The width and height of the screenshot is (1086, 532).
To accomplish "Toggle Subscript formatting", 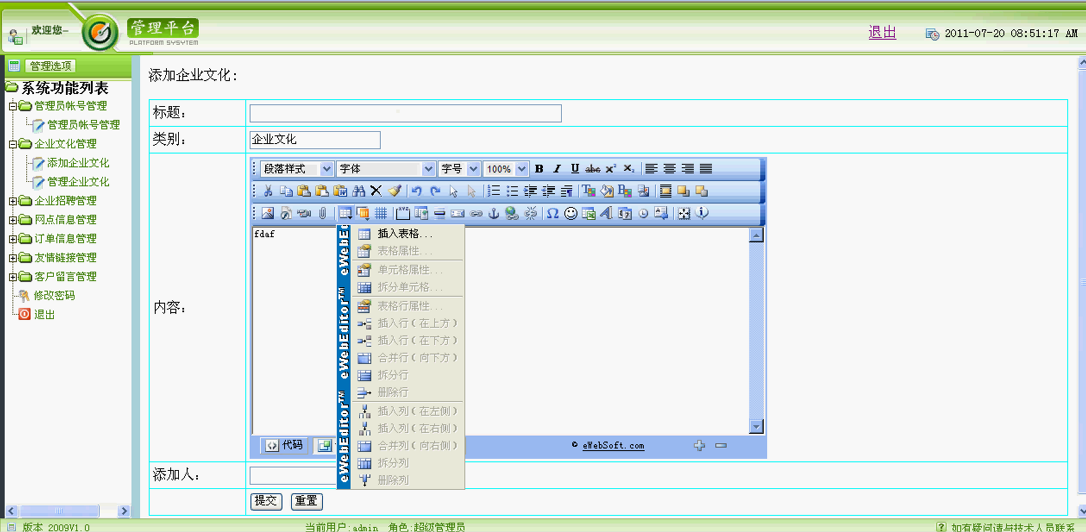I will click(628, 168).
